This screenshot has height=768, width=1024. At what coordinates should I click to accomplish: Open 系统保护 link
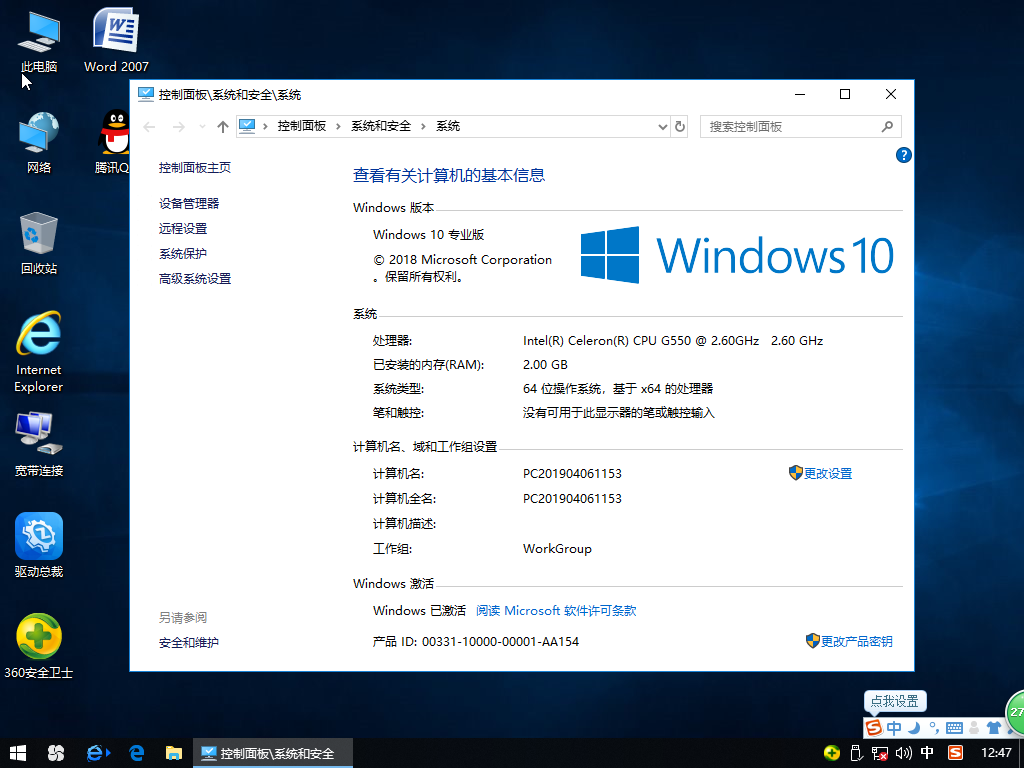point(183,253)
